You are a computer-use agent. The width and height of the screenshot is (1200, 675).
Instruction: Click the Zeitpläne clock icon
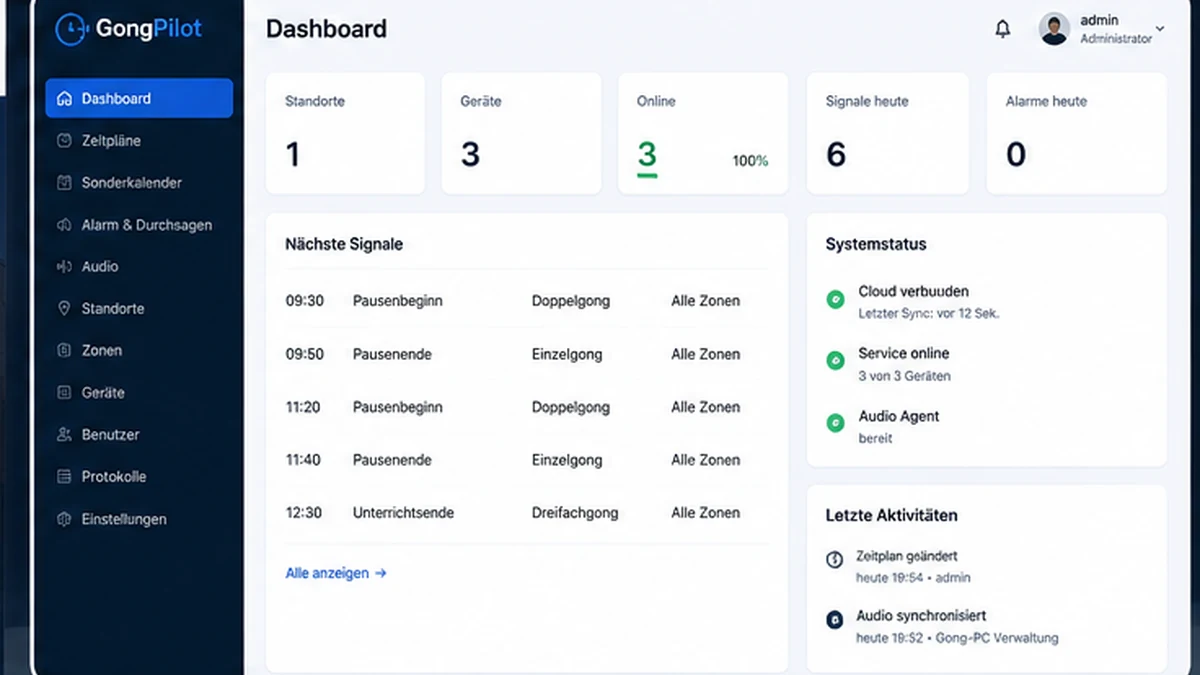[x=65, y=141]
